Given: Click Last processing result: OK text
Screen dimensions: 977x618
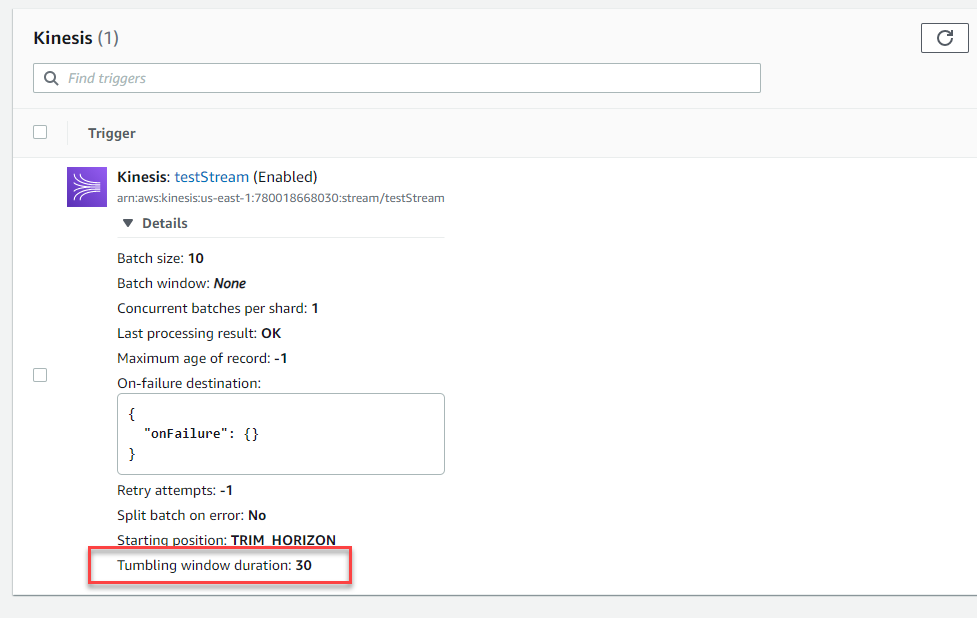Looking at the screenshot, I should click(x=199, y=333).
